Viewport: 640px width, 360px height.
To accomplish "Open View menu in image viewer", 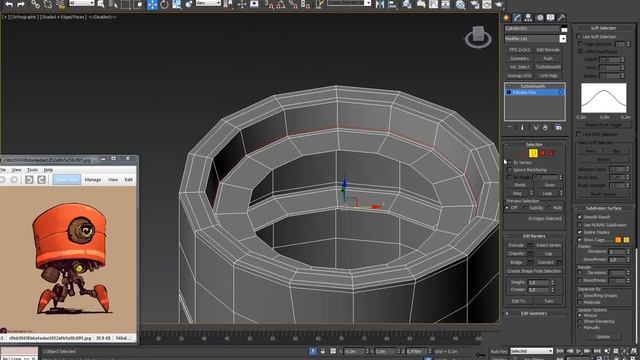I will pos(17,170).
